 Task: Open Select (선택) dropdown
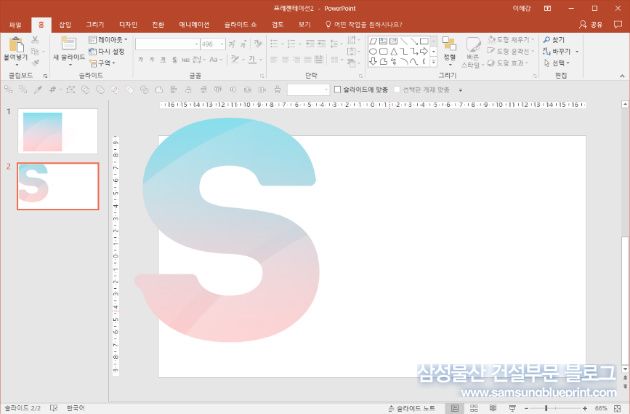point(556,63)
